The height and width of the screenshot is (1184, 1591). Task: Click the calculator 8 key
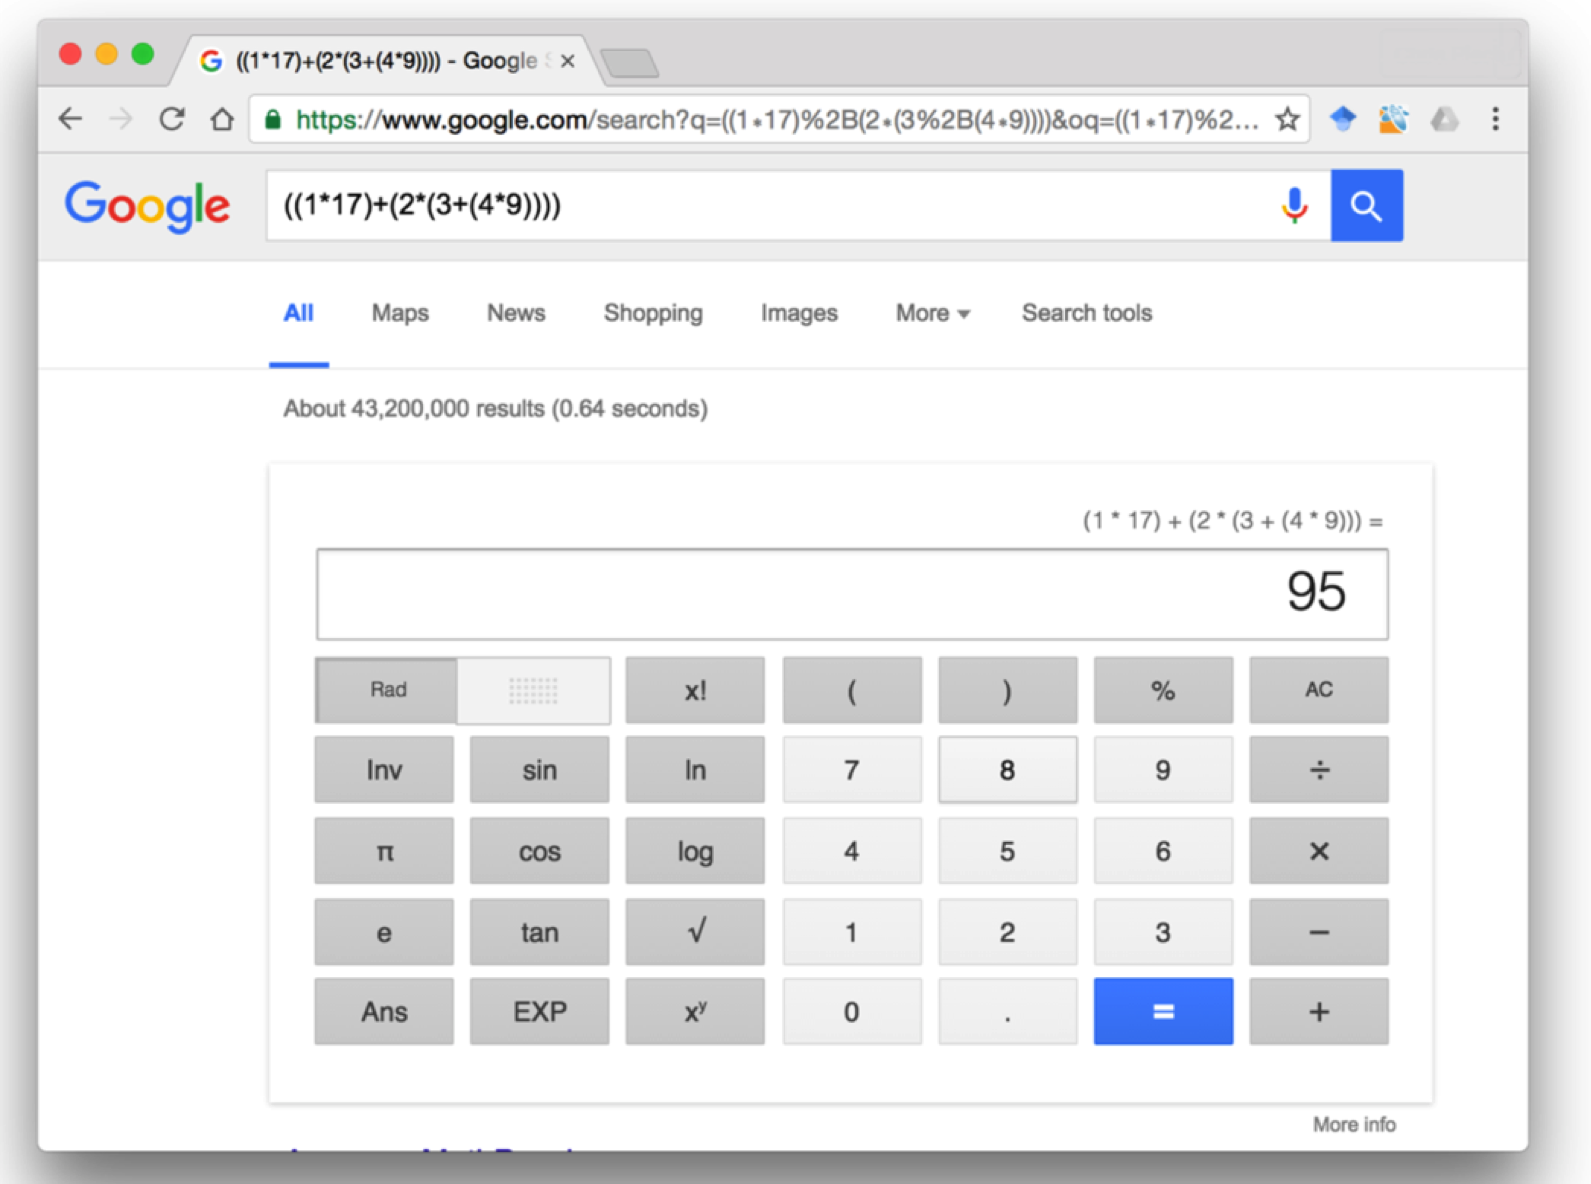point(1007,770)
